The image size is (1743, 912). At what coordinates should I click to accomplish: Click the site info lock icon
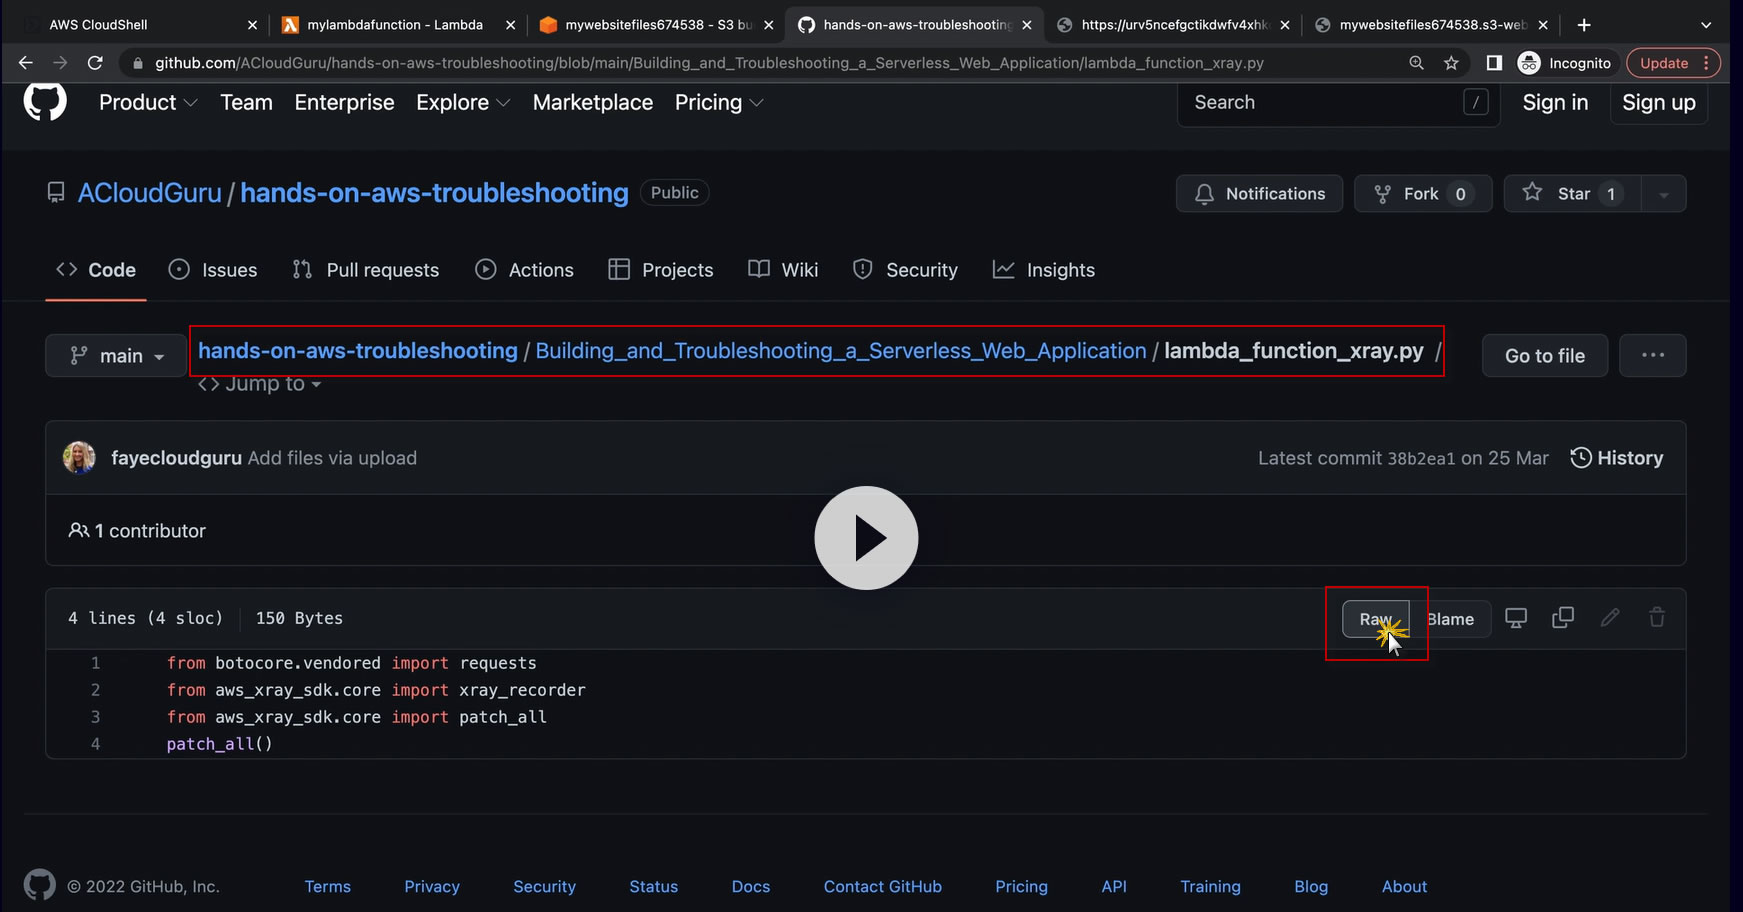pos(138,63)
